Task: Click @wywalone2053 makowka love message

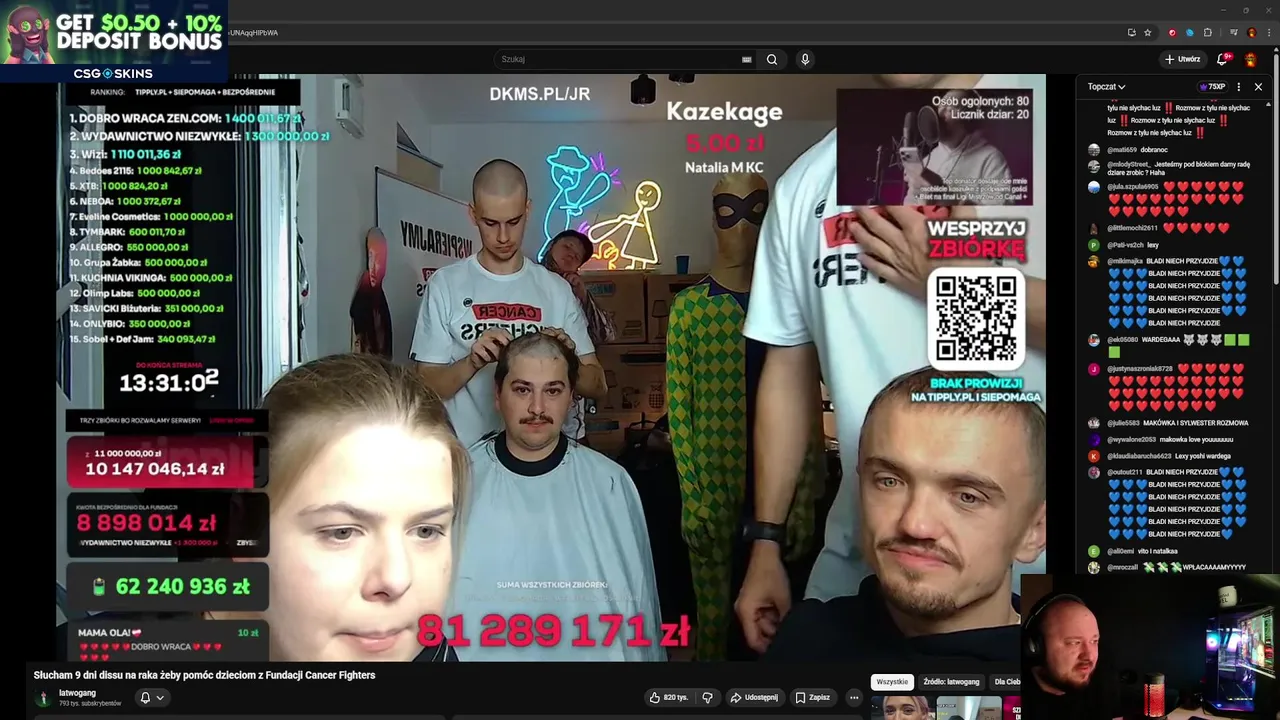Action: click(x=1170, y=439)
